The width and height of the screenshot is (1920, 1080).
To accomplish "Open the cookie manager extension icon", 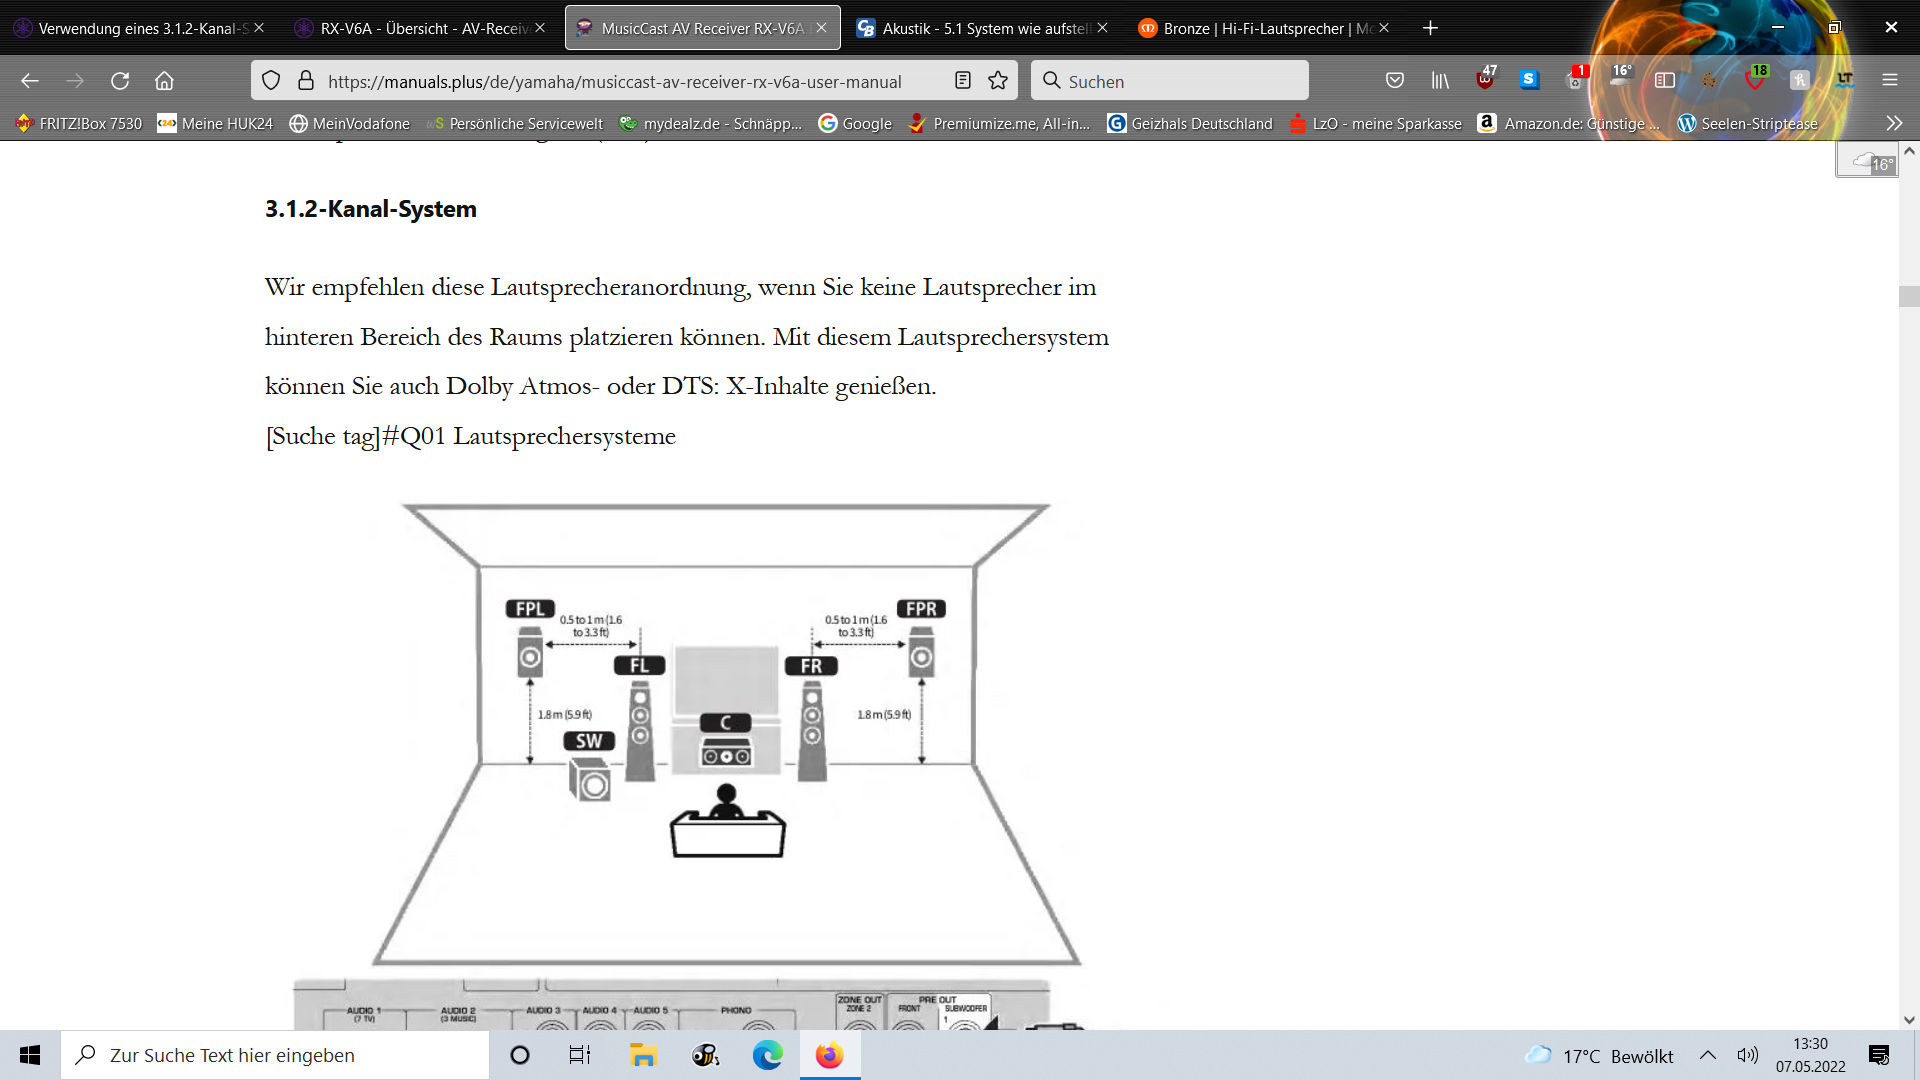I will [x=1710, y=80].
